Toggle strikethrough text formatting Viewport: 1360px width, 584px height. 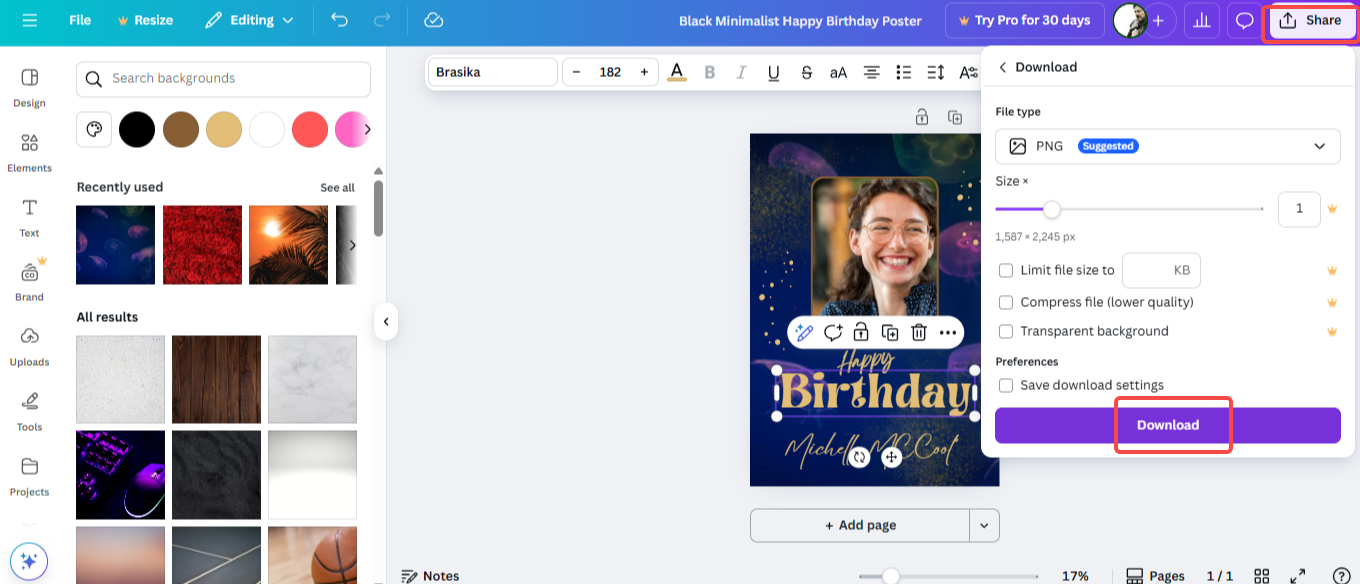click(806, 72)
